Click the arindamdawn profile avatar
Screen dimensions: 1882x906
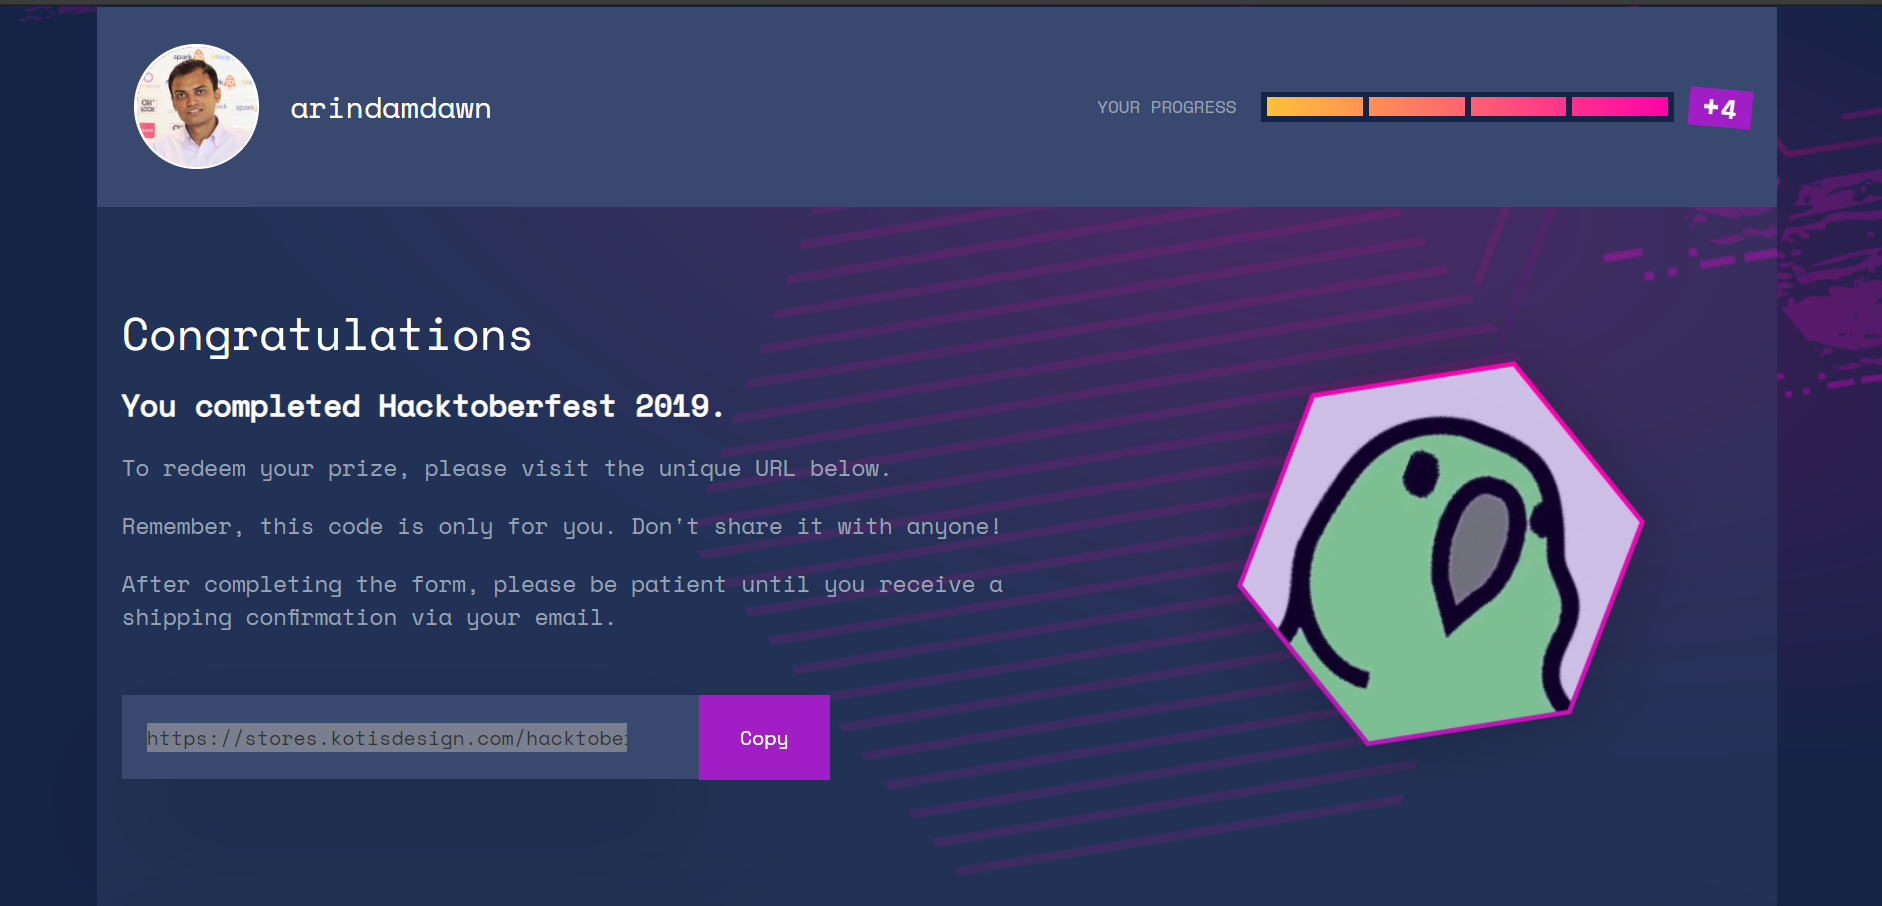[x=196, y=107]
